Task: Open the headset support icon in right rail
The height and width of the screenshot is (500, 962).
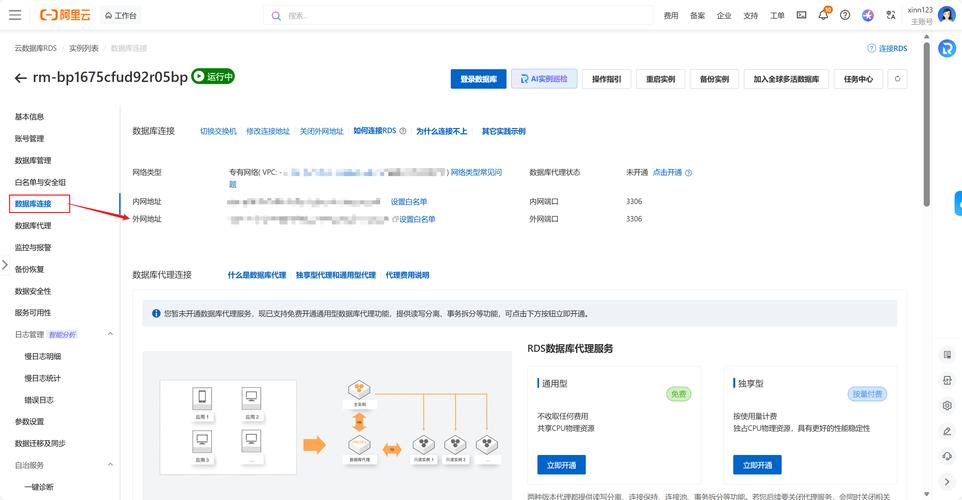Action: pos(947,456)
